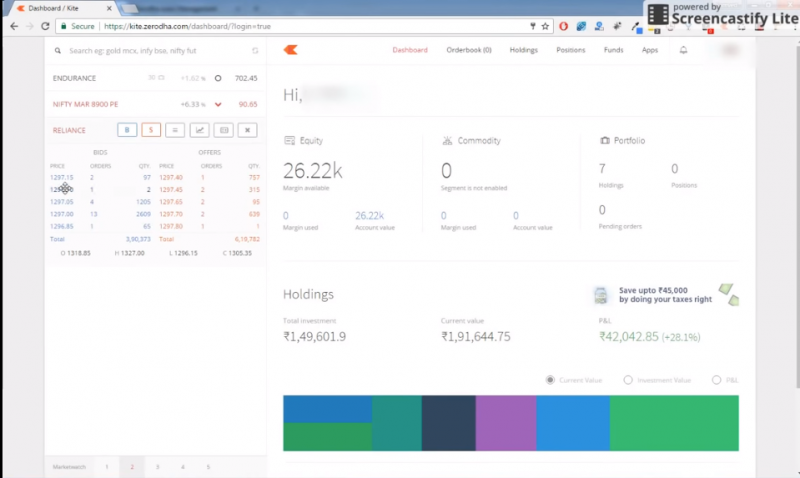Click the teal segment of holdings chart
The image size is (800, 478).
pyautogui.click(x=396, y=423)
